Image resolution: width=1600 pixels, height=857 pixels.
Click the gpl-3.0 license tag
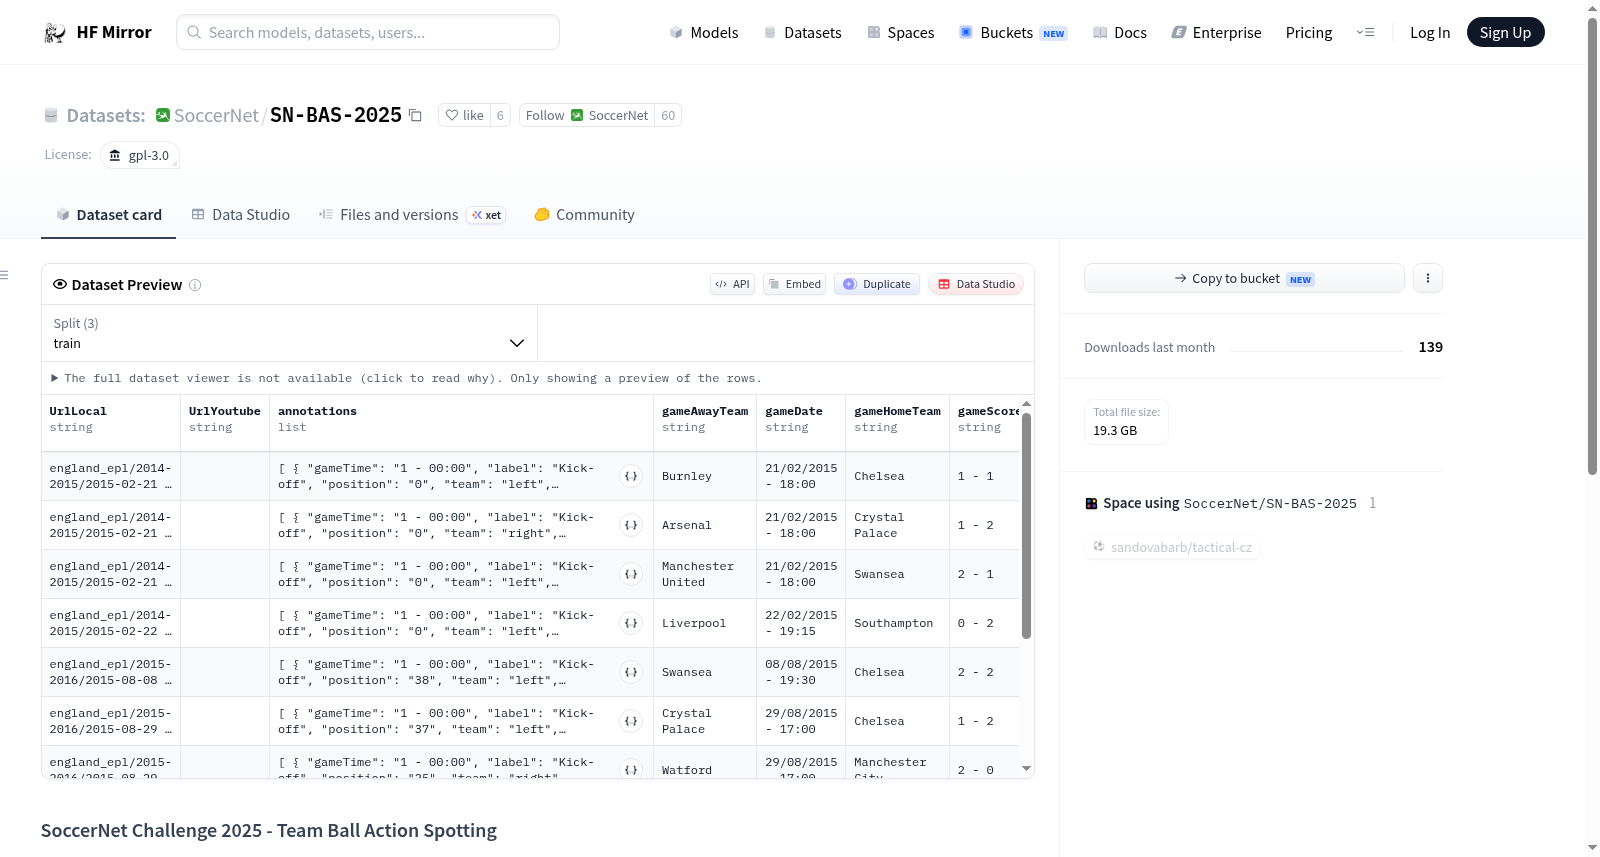(140, 155)
